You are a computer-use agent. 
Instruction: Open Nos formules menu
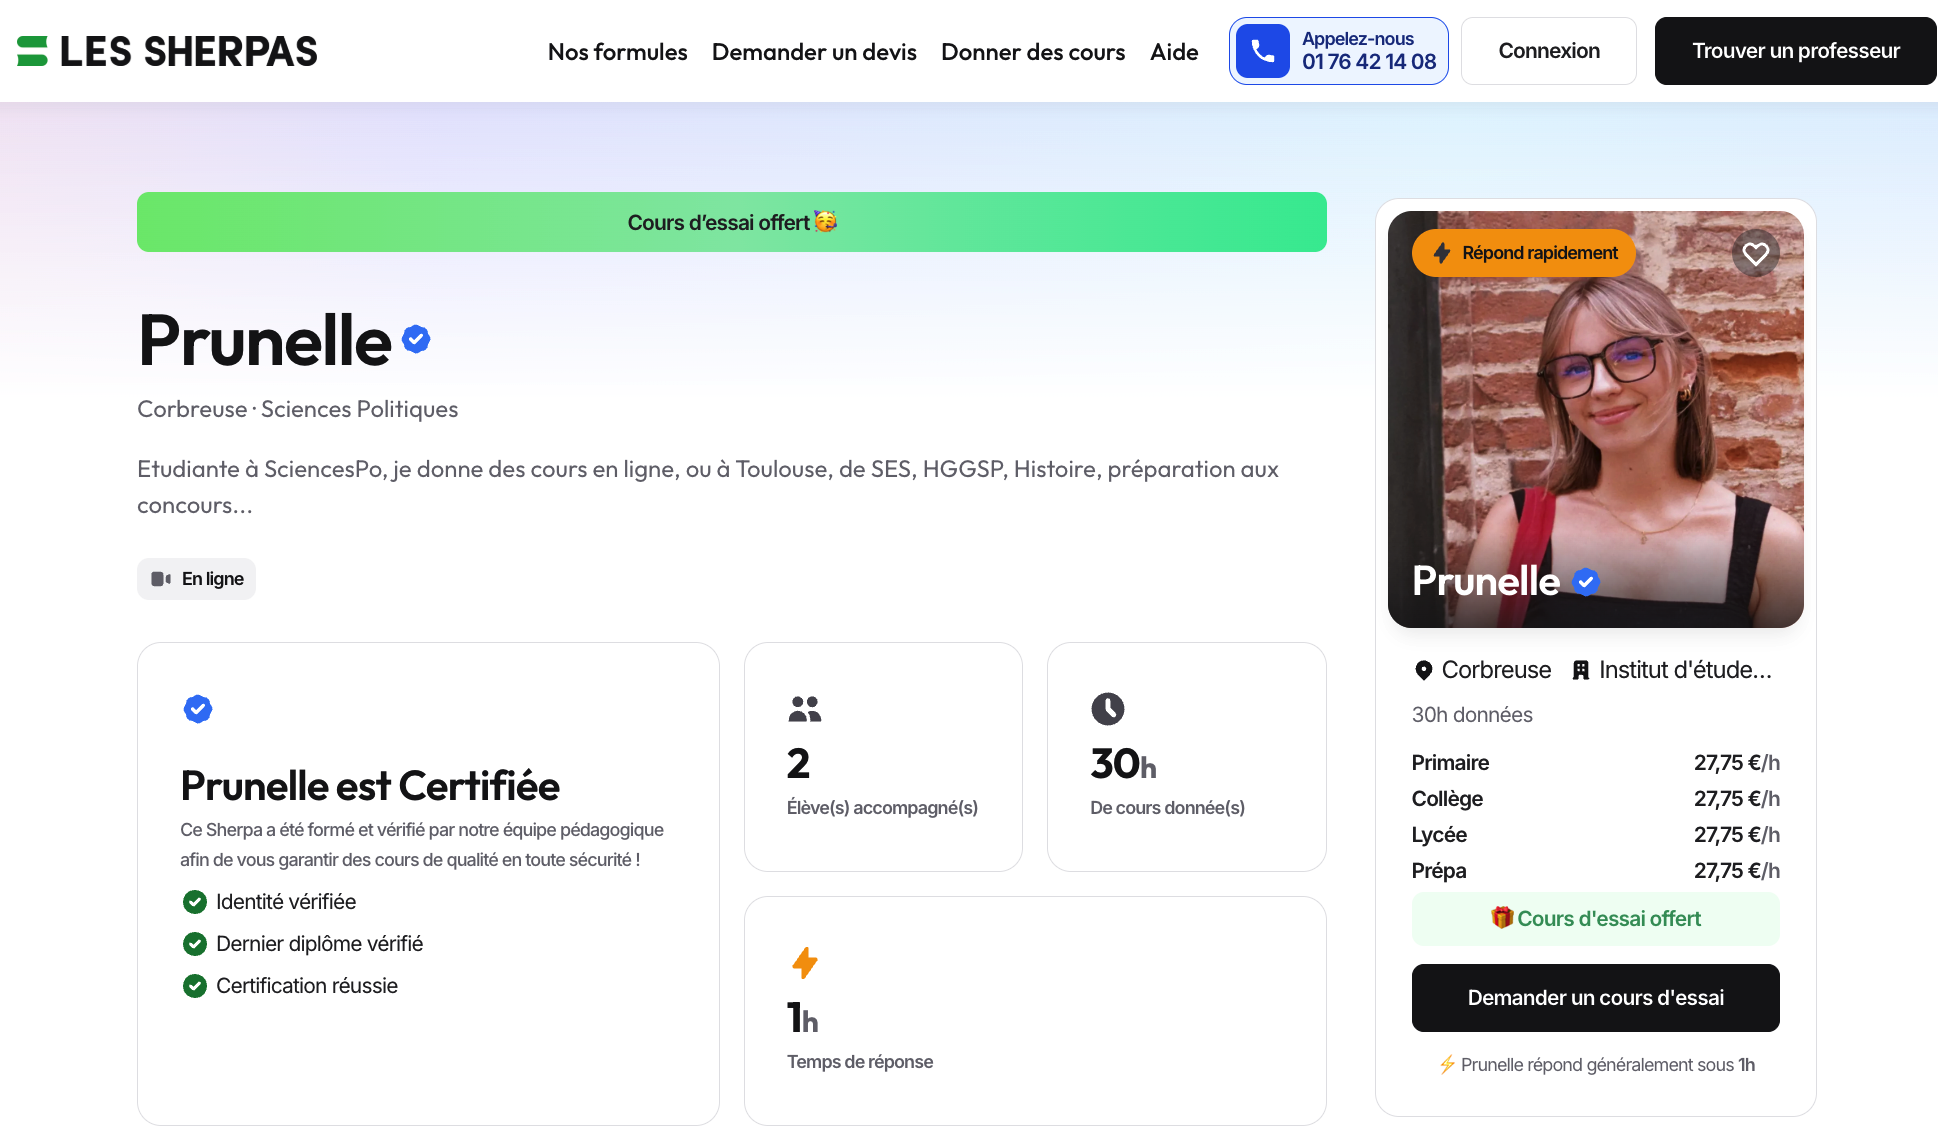[617, 51]
